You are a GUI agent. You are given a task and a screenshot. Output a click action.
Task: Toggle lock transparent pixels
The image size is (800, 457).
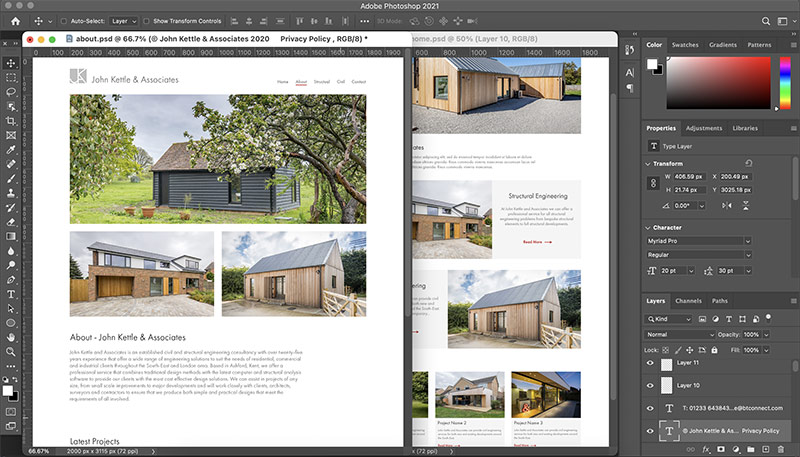665,350
